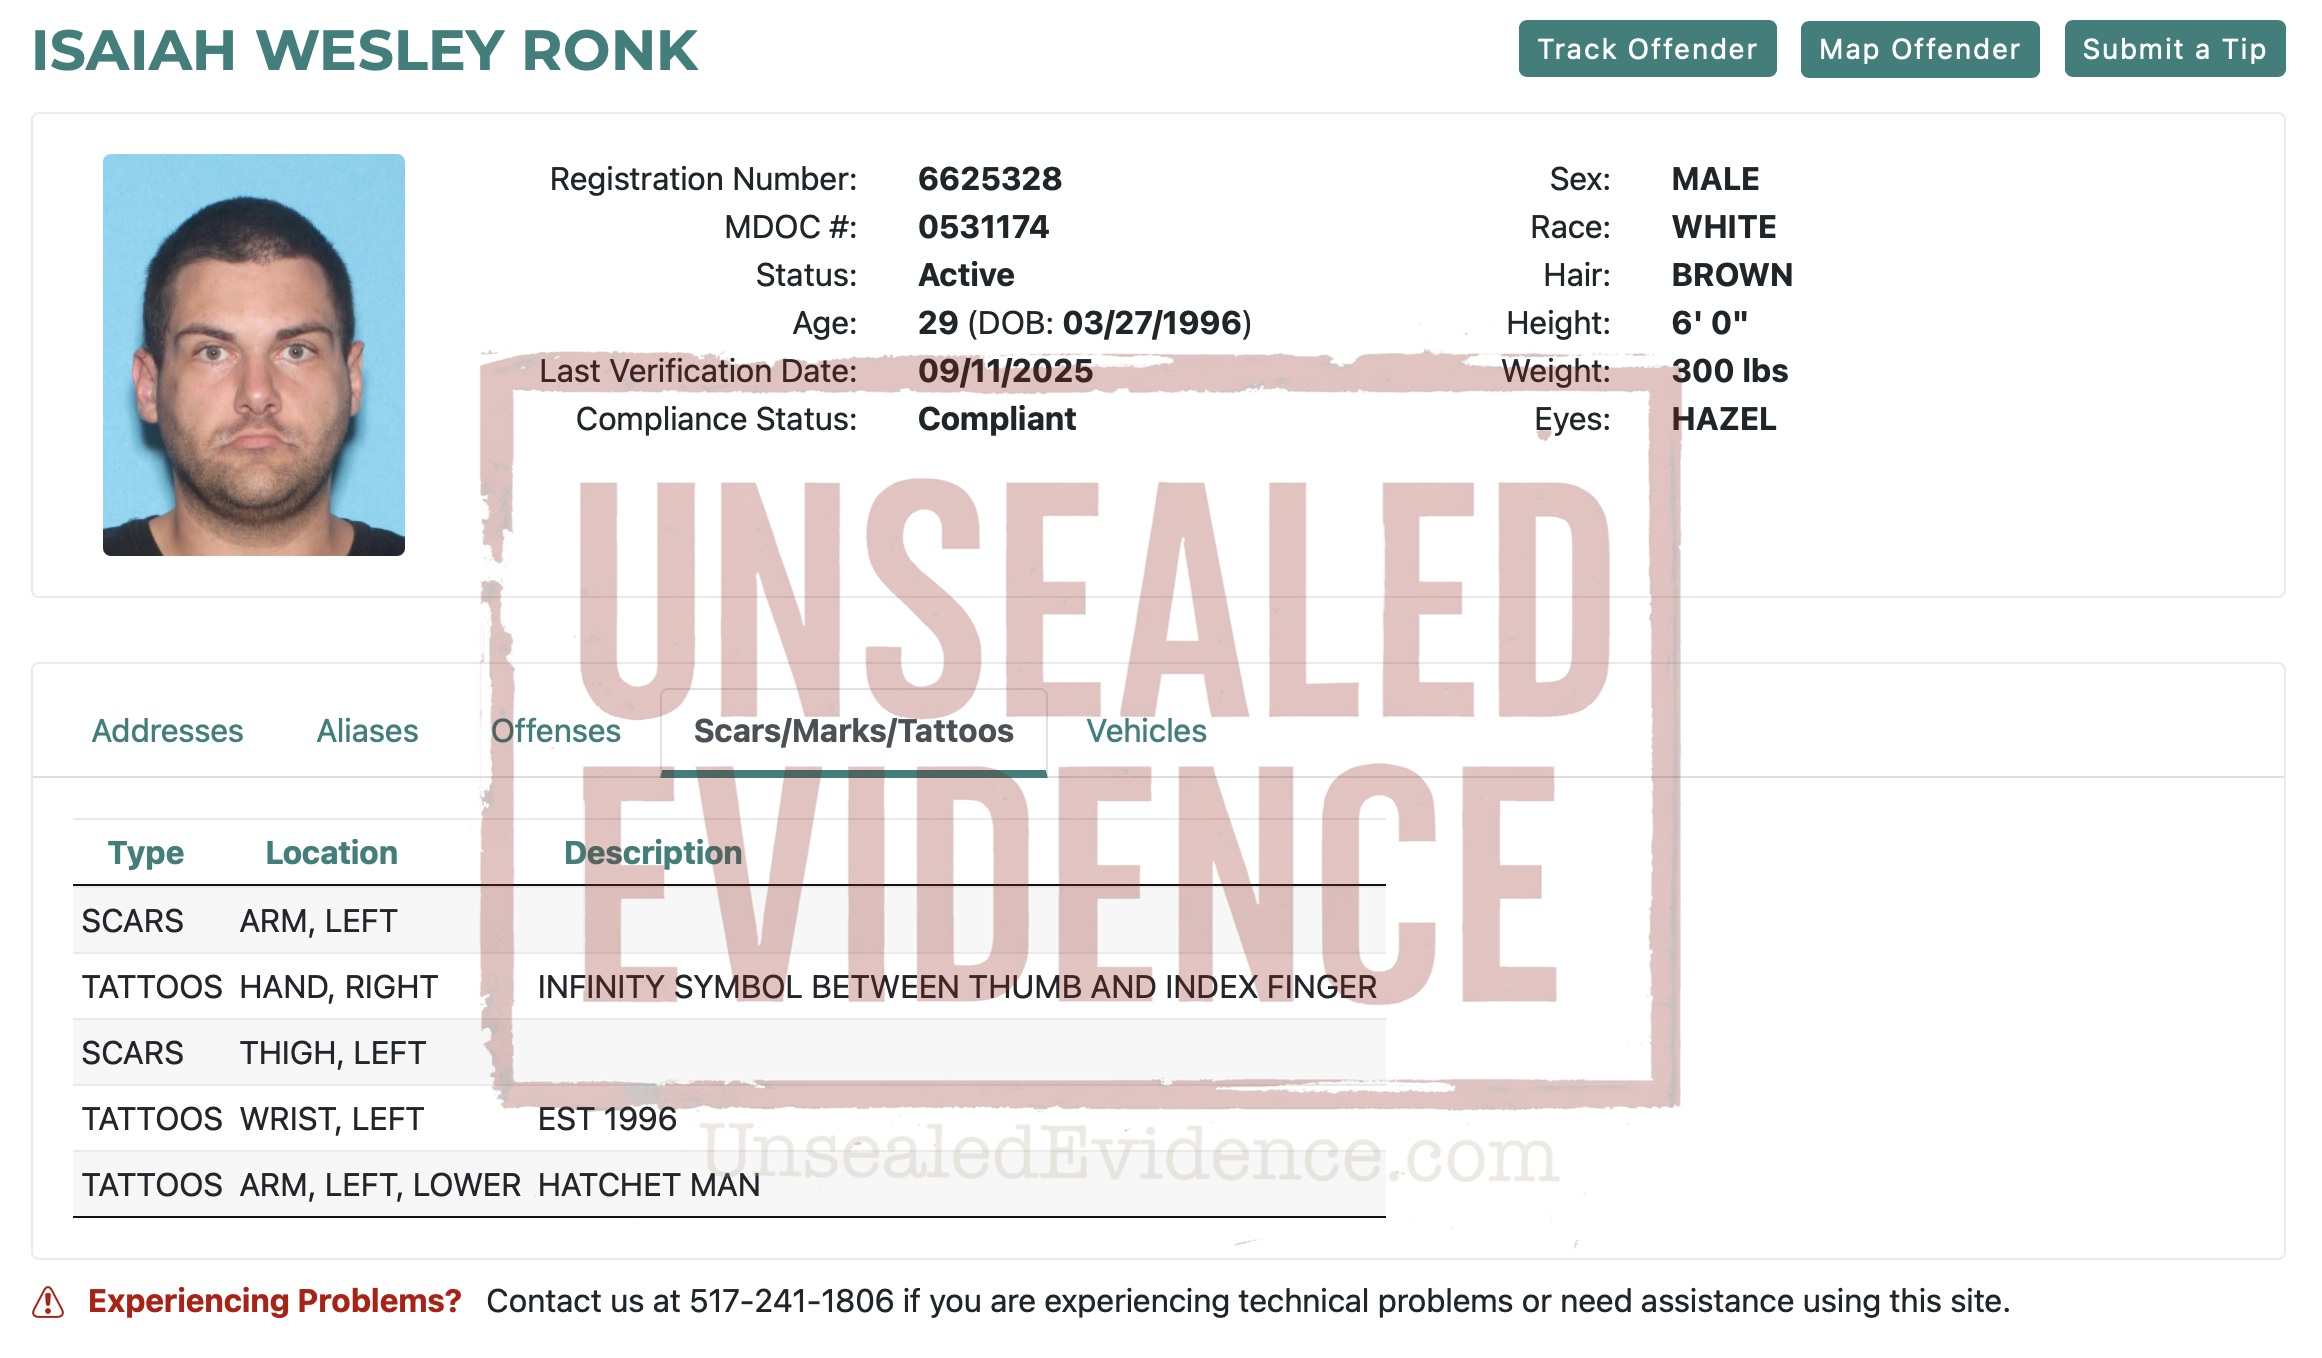Click the Description column header
Viewport: 2322px width, 1358px height.
click(652, 853)
